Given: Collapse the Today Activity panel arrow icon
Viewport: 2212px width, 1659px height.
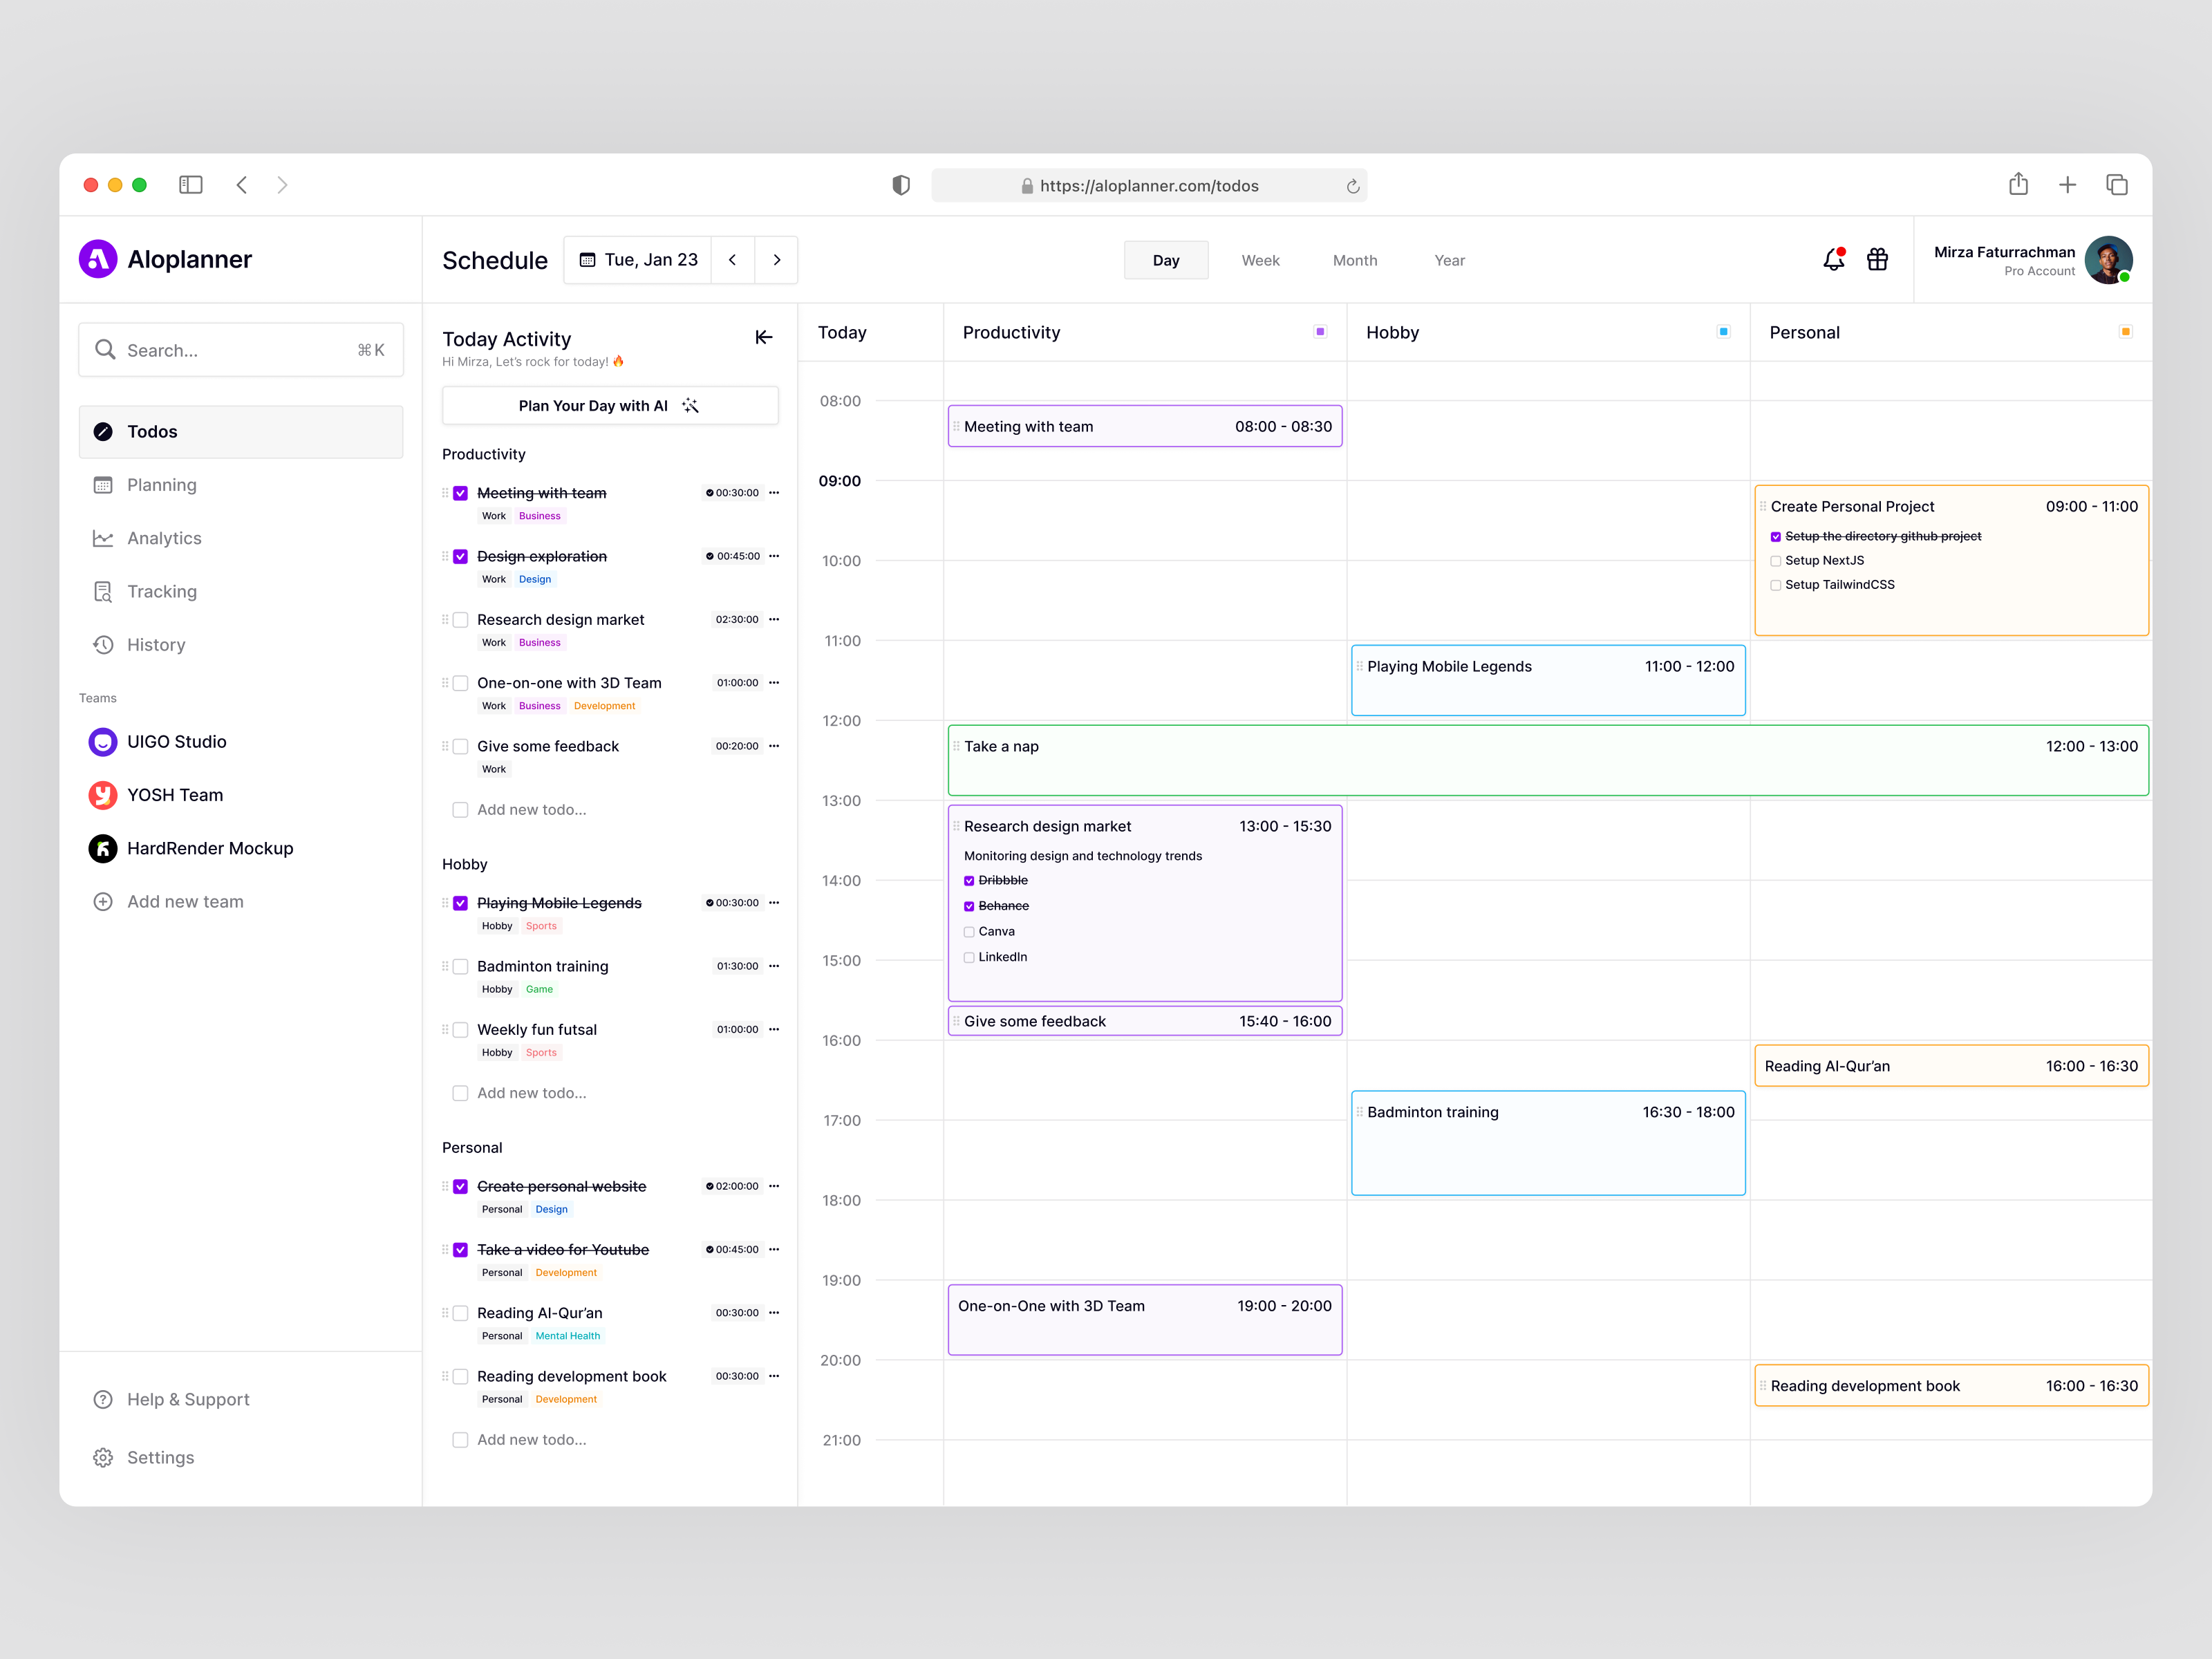Looking at the screenshot, I should click(x=764, y=338).
